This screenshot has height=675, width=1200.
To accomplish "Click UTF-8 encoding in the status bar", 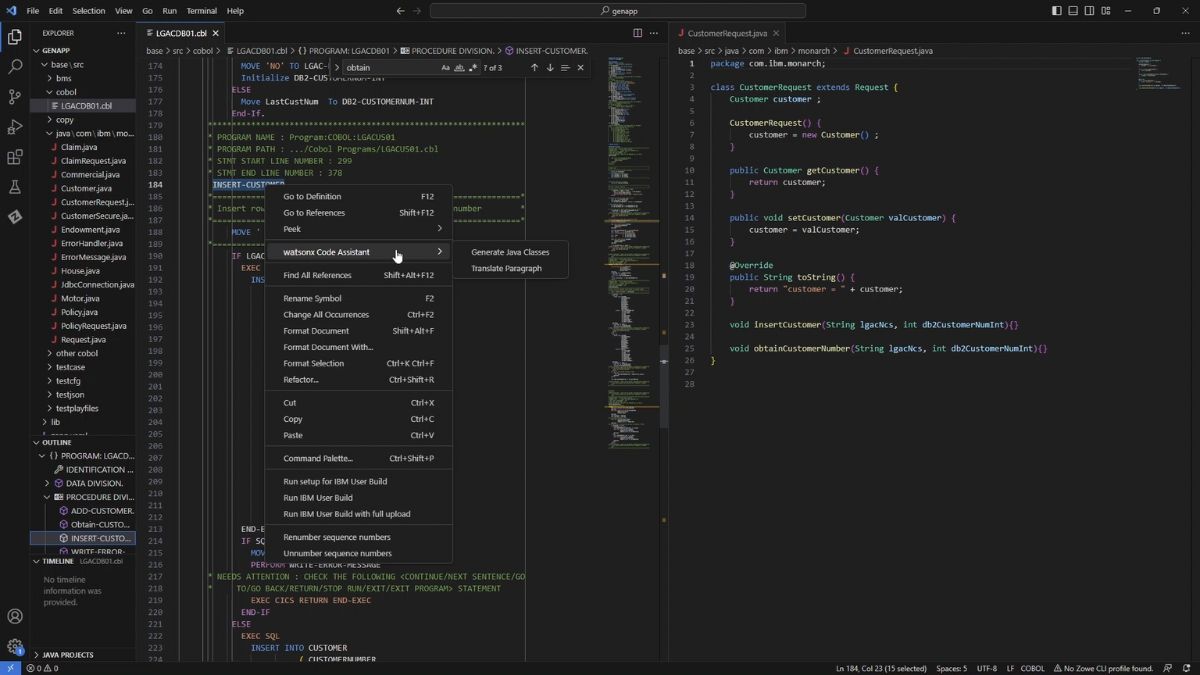I will coord(988,668).
